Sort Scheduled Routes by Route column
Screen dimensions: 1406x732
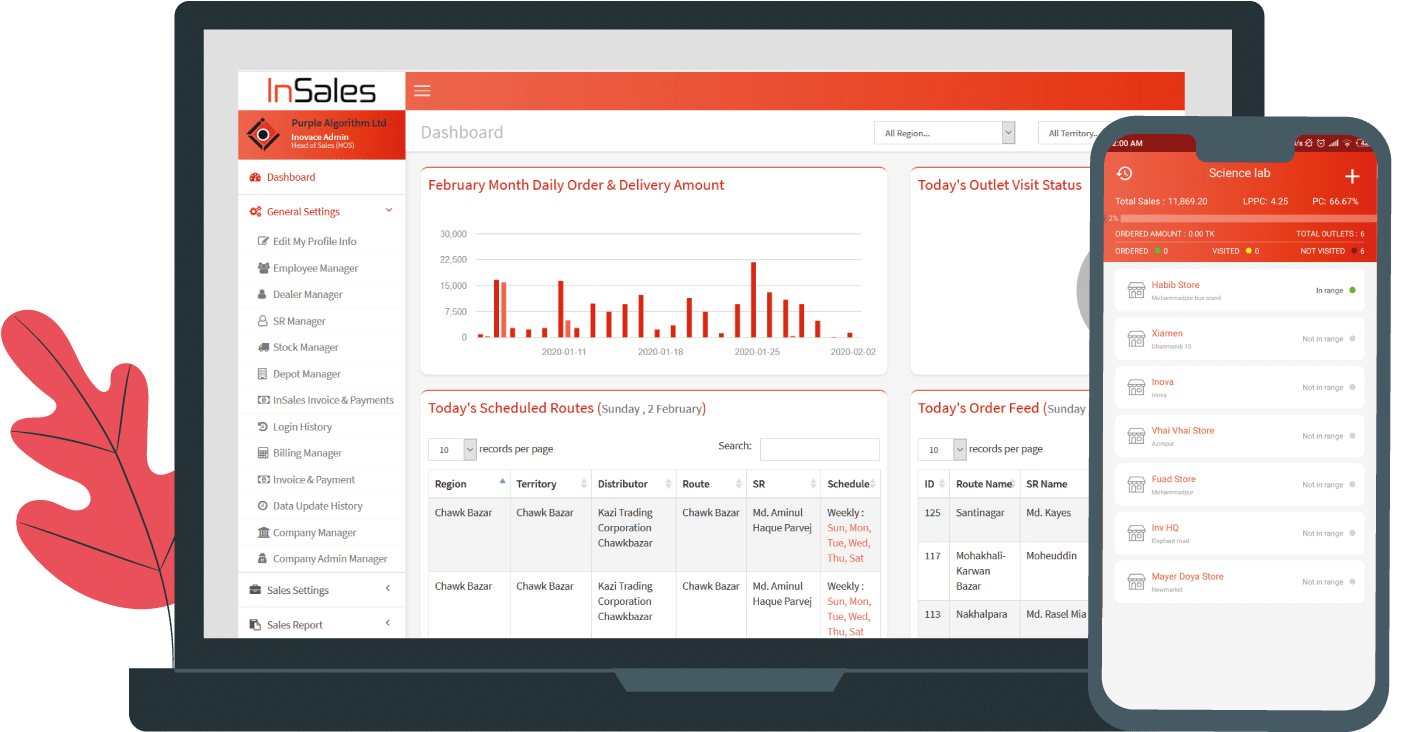739,484
